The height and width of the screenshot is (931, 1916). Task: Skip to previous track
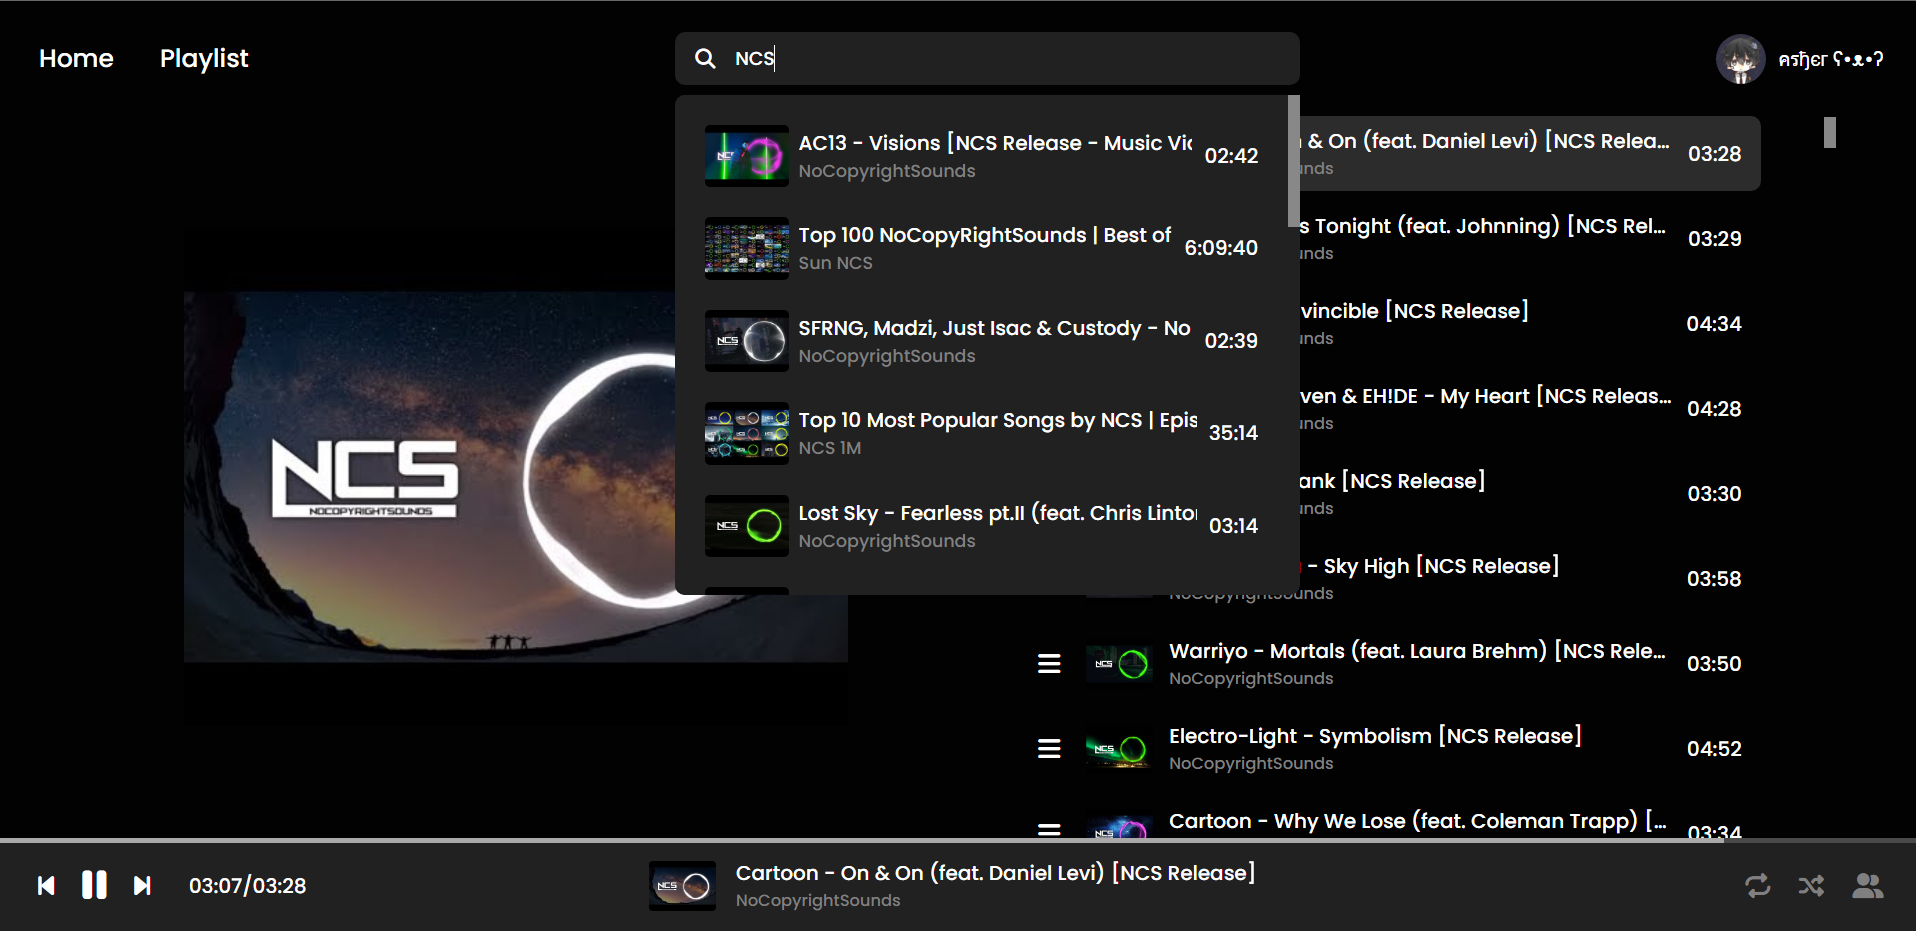(46, 886)
